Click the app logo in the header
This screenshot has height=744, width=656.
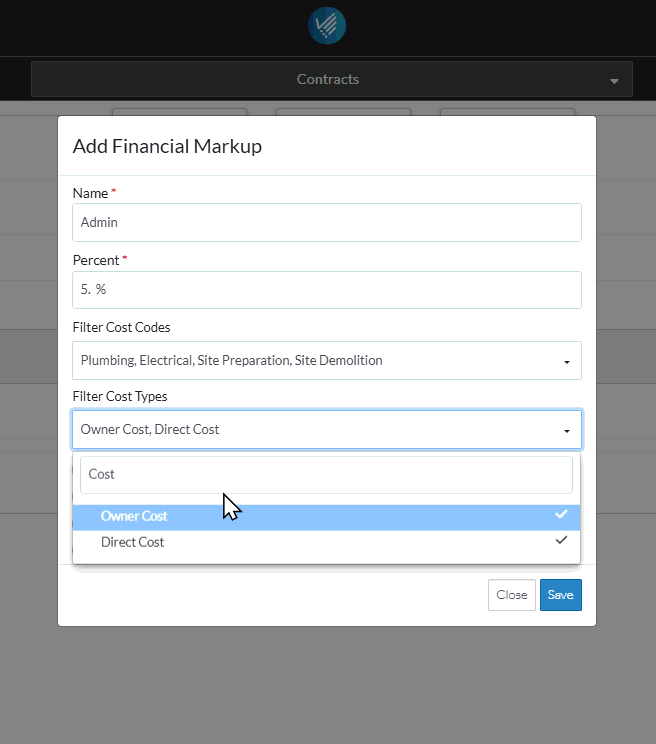tap(327, 26)
